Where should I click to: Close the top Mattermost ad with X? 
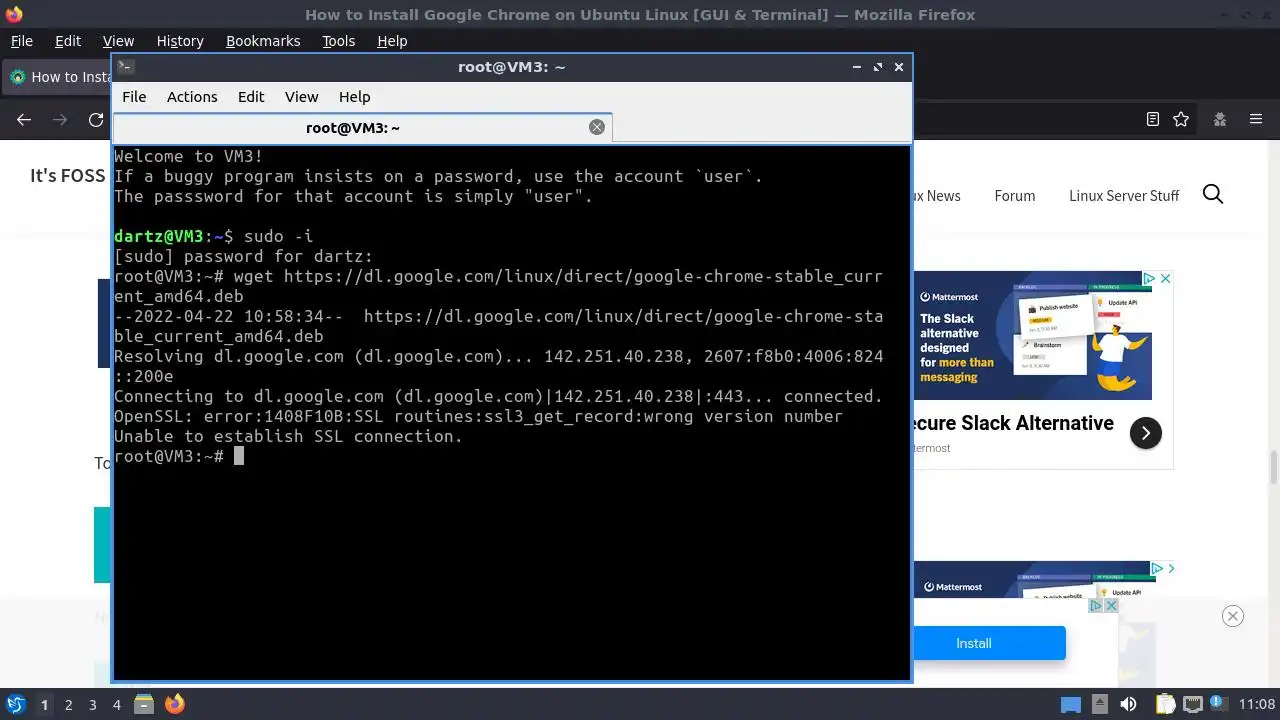1165,279
